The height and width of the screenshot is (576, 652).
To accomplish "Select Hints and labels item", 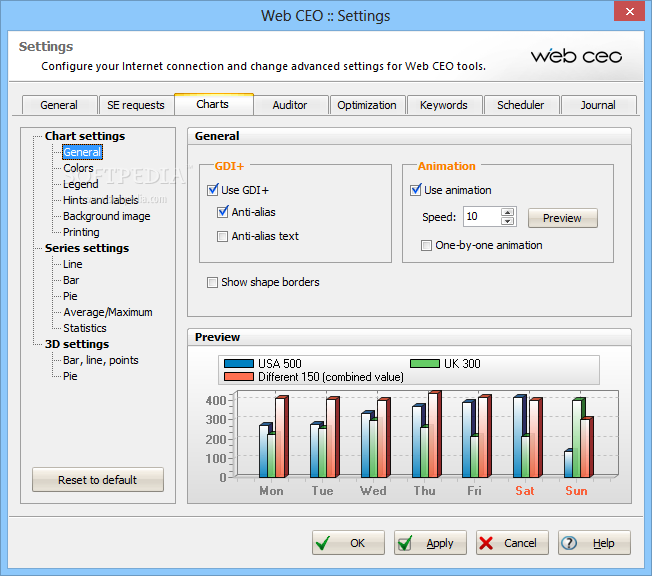I will click(101, 200).
